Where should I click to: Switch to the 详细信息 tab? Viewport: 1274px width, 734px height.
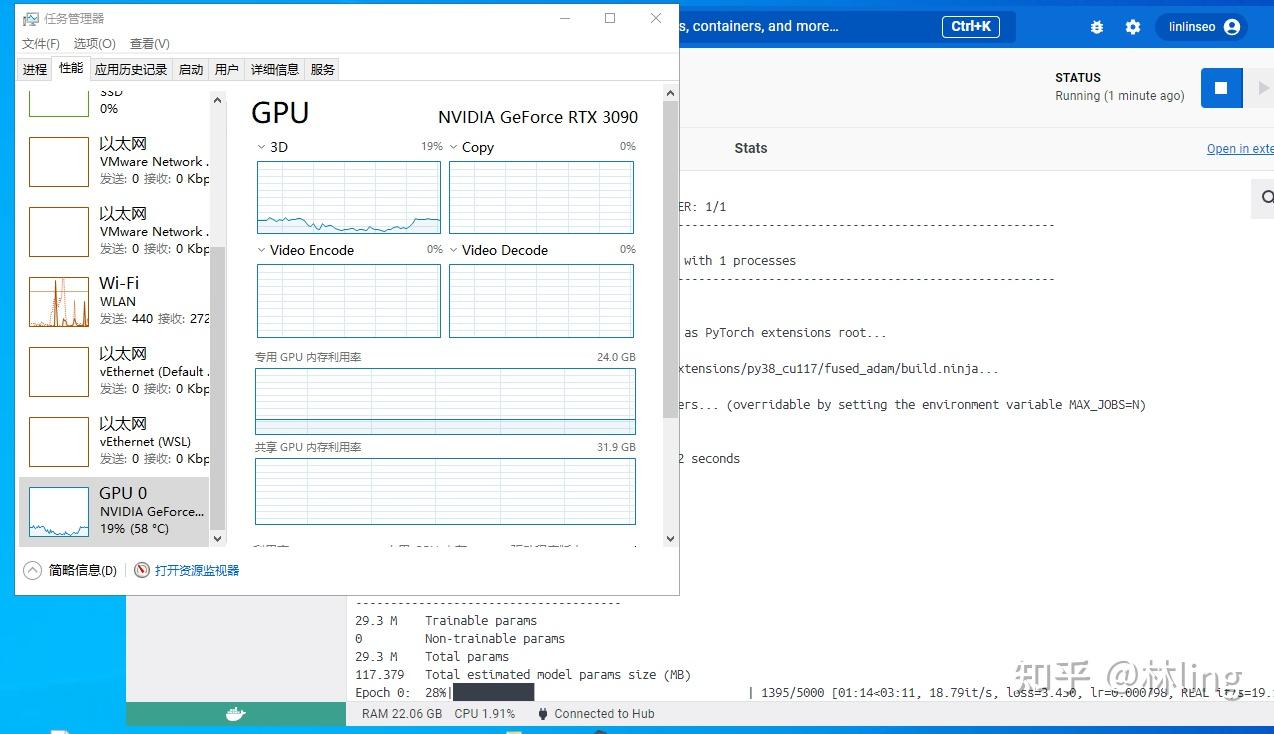275,69
